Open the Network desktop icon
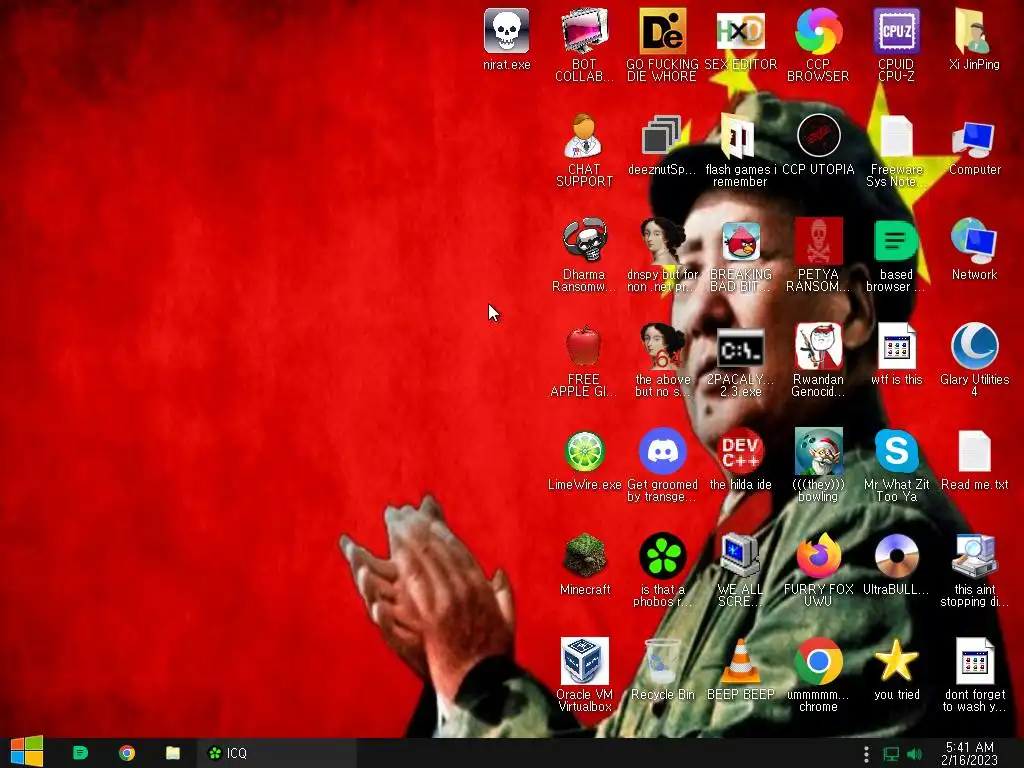This screenshot has width=1024, height=768. 974,241
